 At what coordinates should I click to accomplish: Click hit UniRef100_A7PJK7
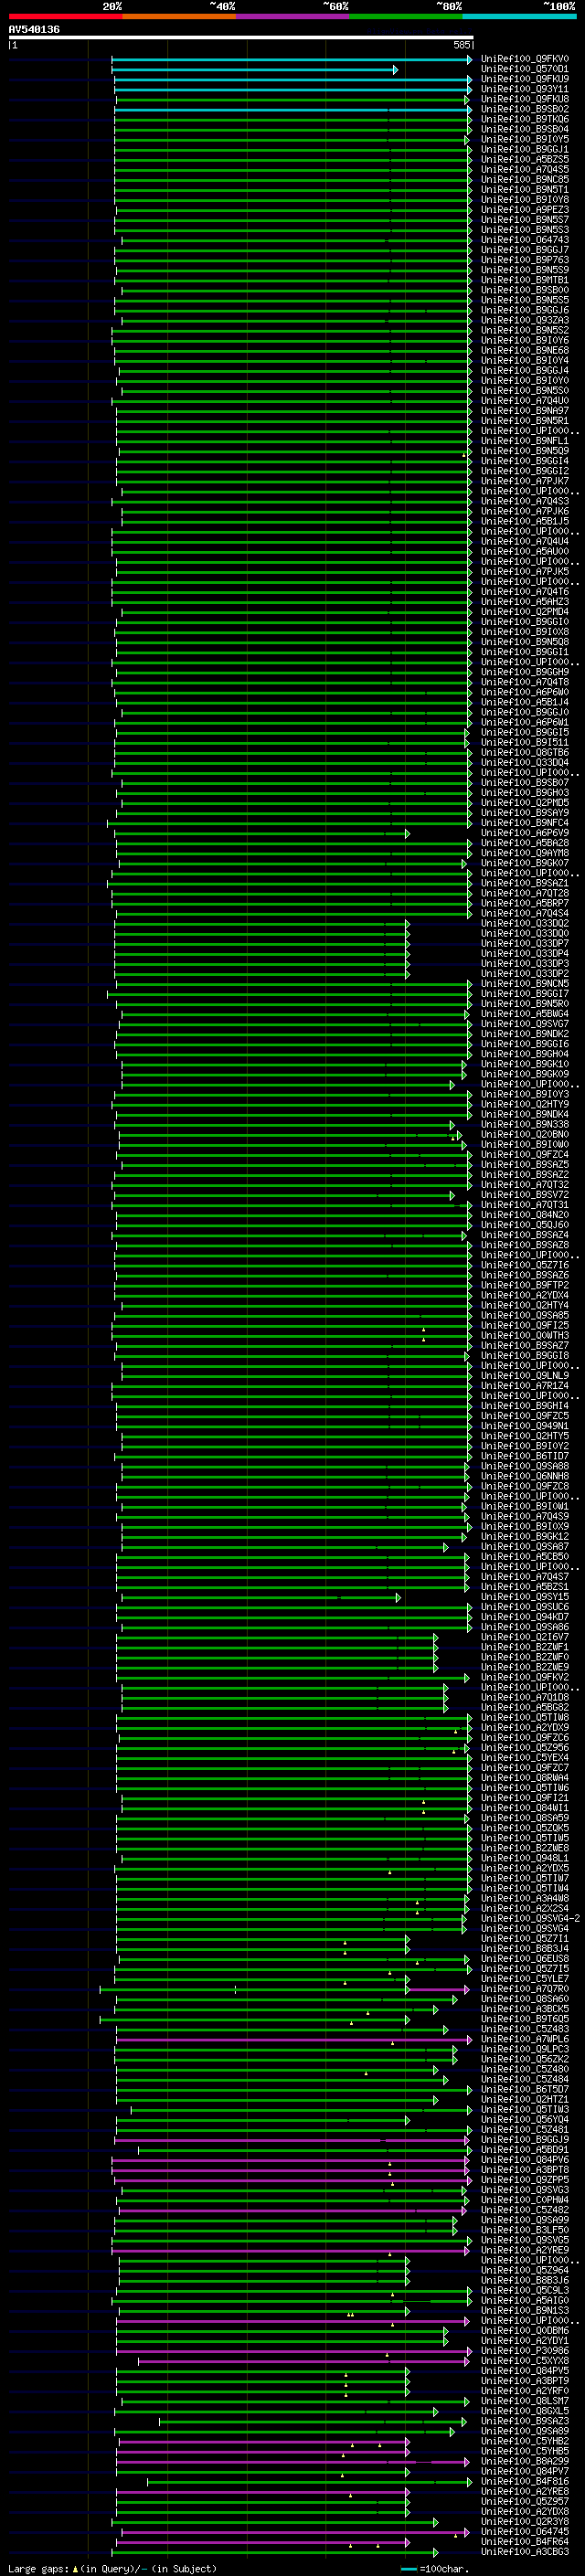click(525, 481)
